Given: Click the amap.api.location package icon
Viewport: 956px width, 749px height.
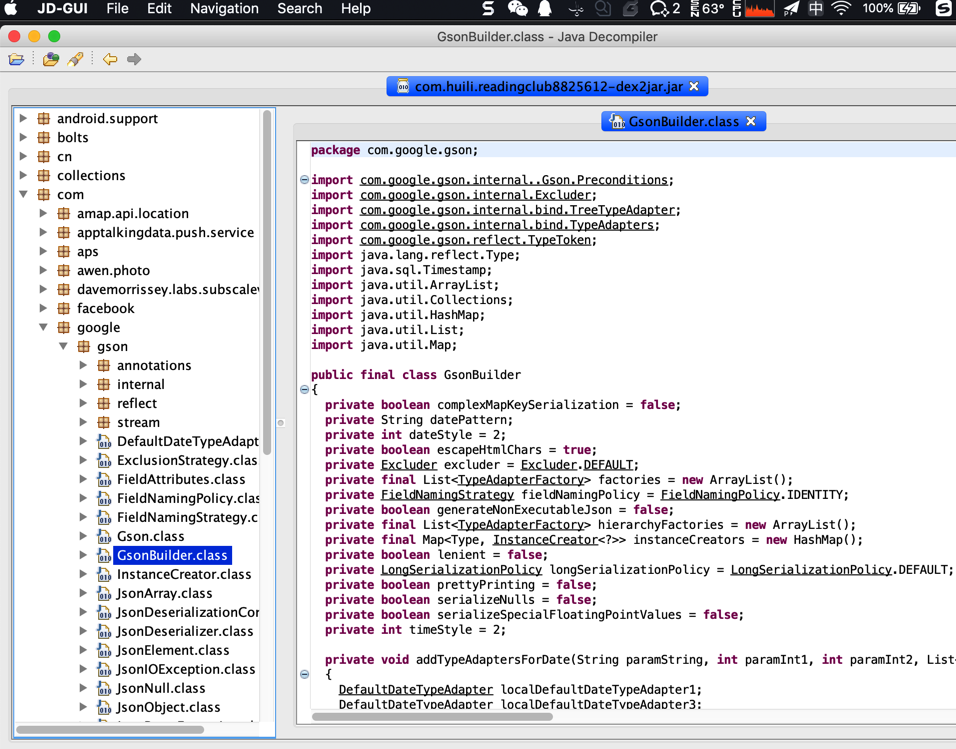Looking at the screenshot, I should pyautogui.click(x=63, y=213).
